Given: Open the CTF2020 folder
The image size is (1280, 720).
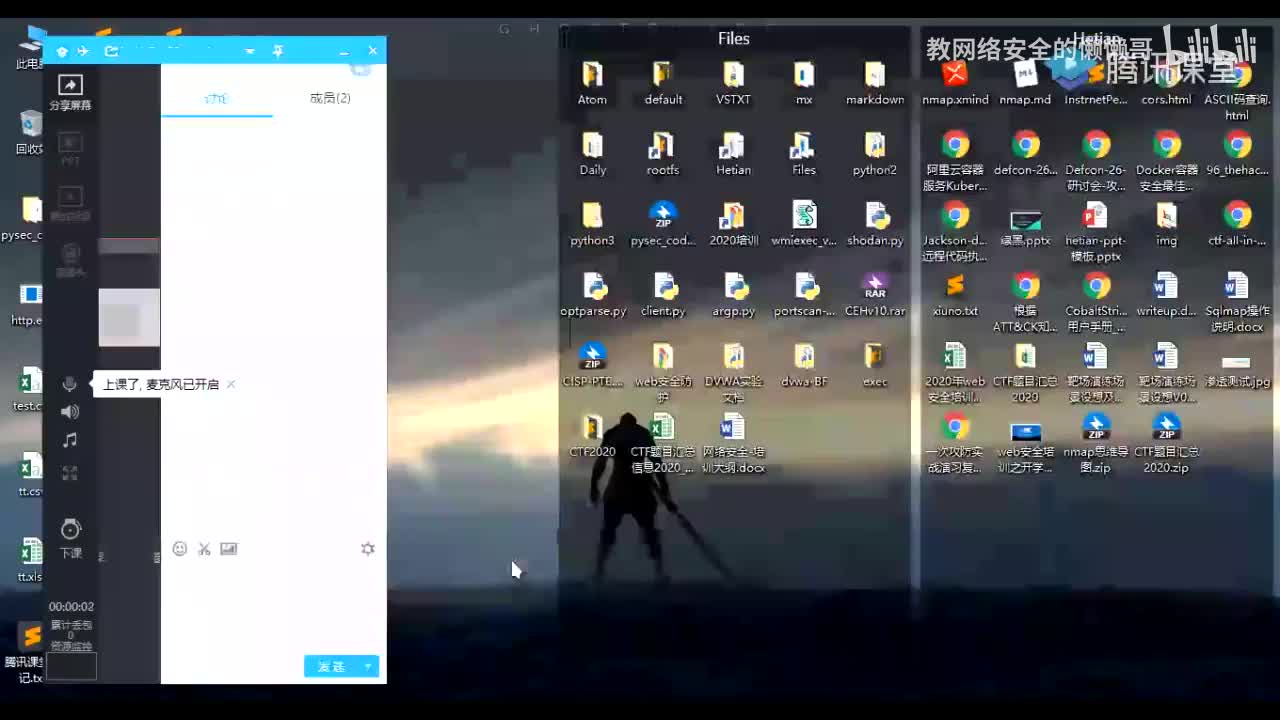Looking at the screenshot, I should pos(592,437).
